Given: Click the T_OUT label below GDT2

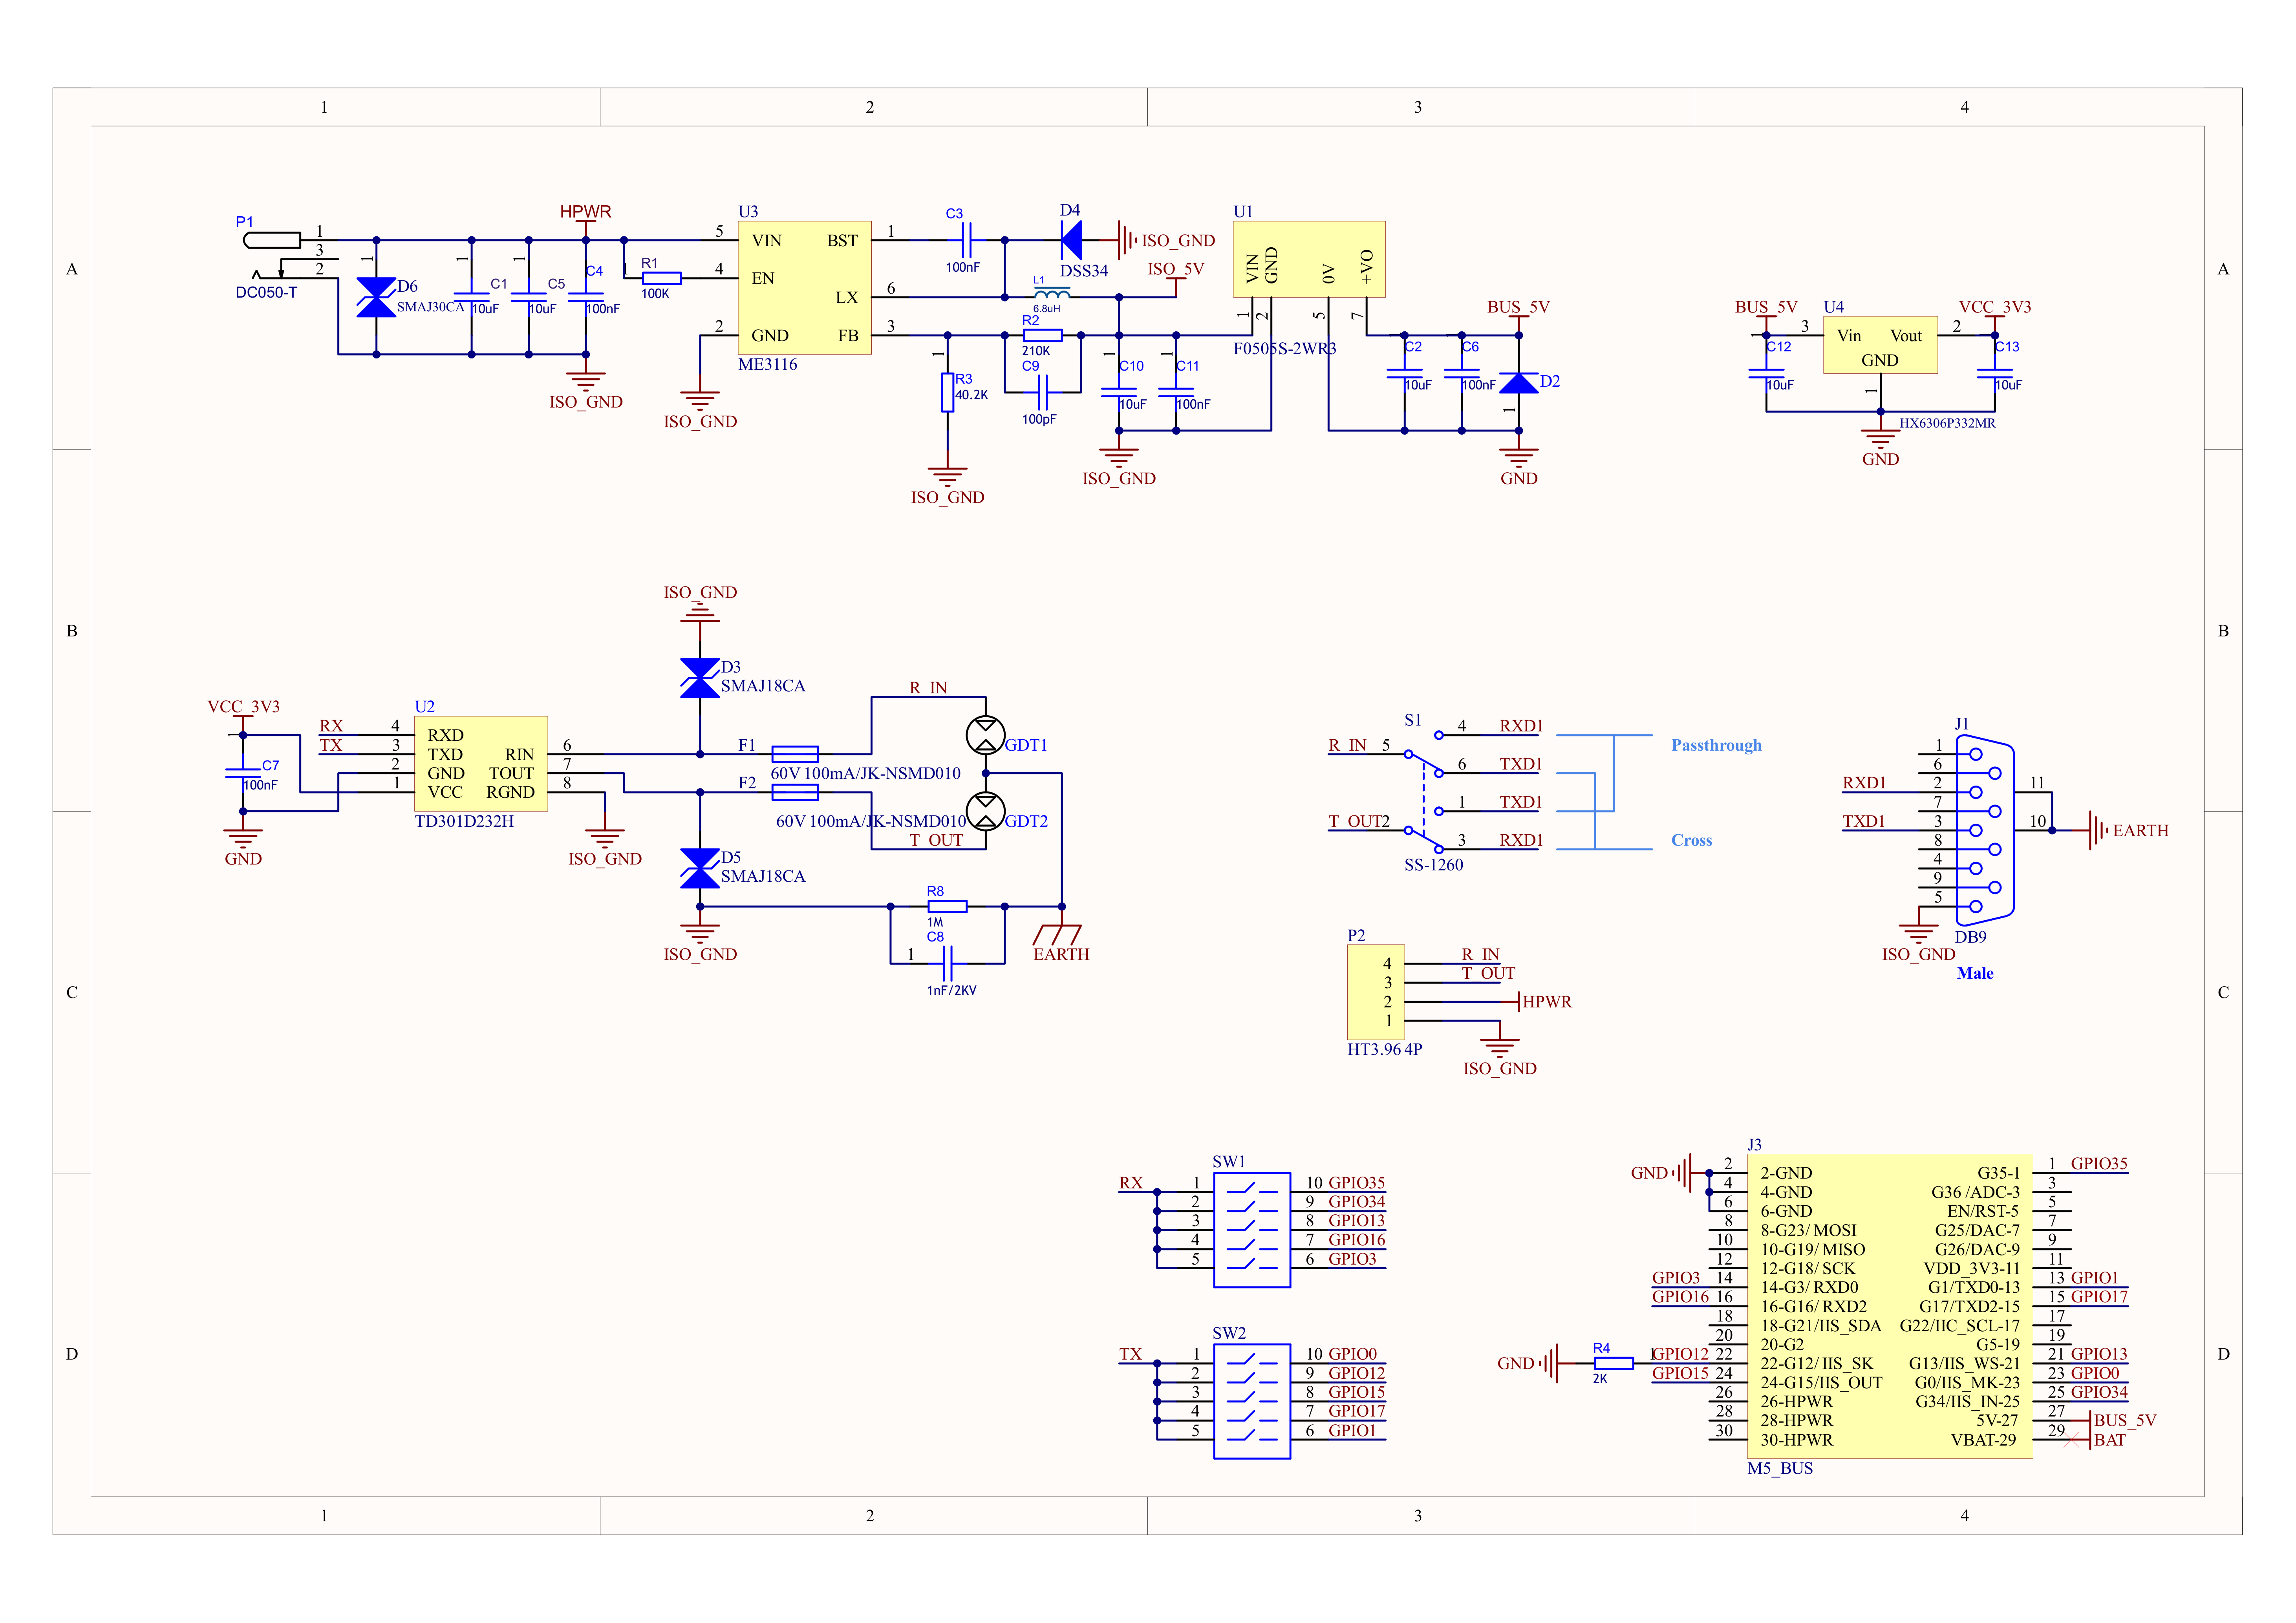Looking at the screenshot, I should [936, 840].
